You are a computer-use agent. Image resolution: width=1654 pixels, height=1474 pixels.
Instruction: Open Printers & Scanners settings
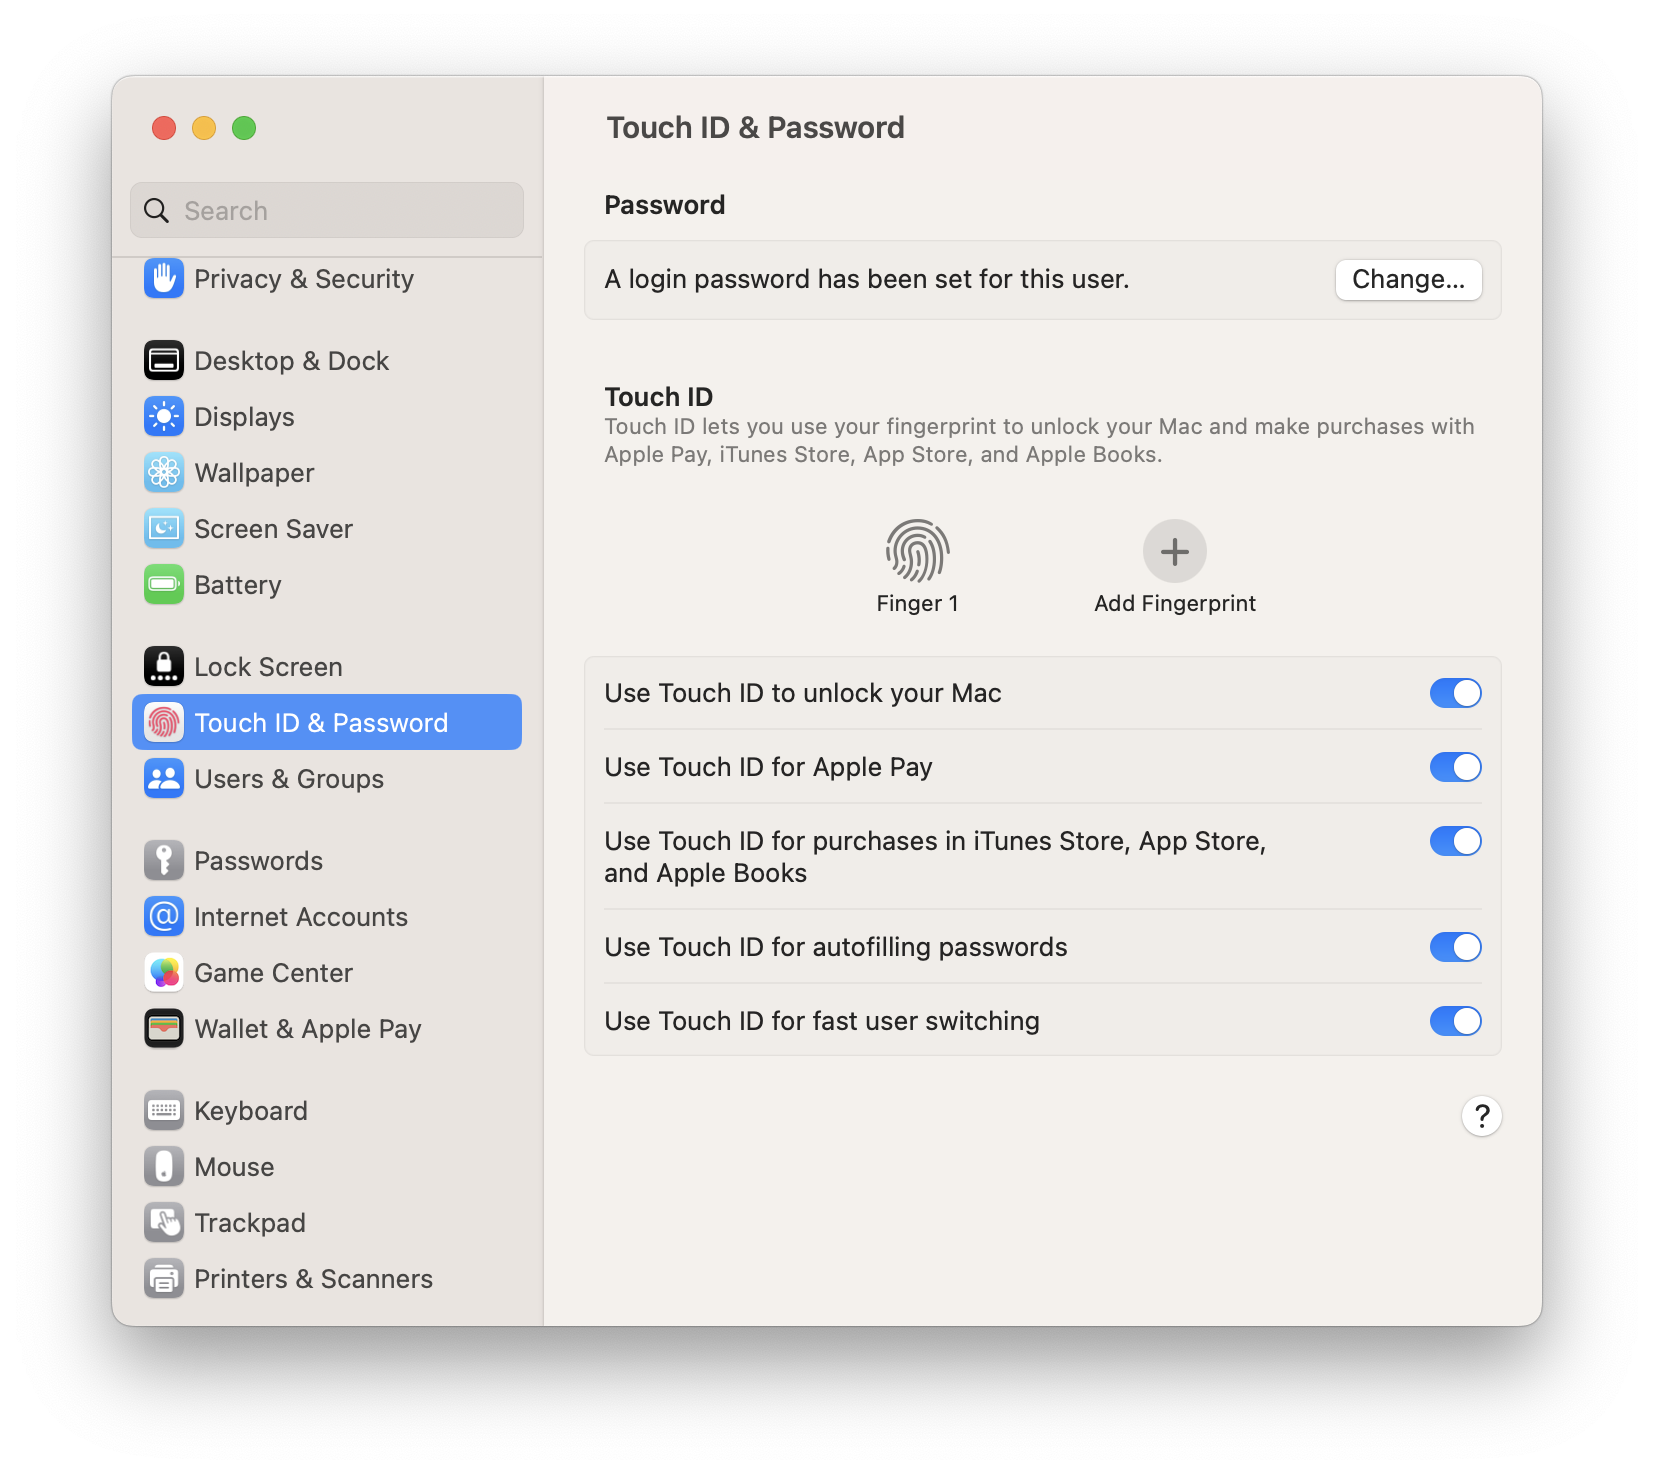pyautogui.click(x=313, y=1279)
